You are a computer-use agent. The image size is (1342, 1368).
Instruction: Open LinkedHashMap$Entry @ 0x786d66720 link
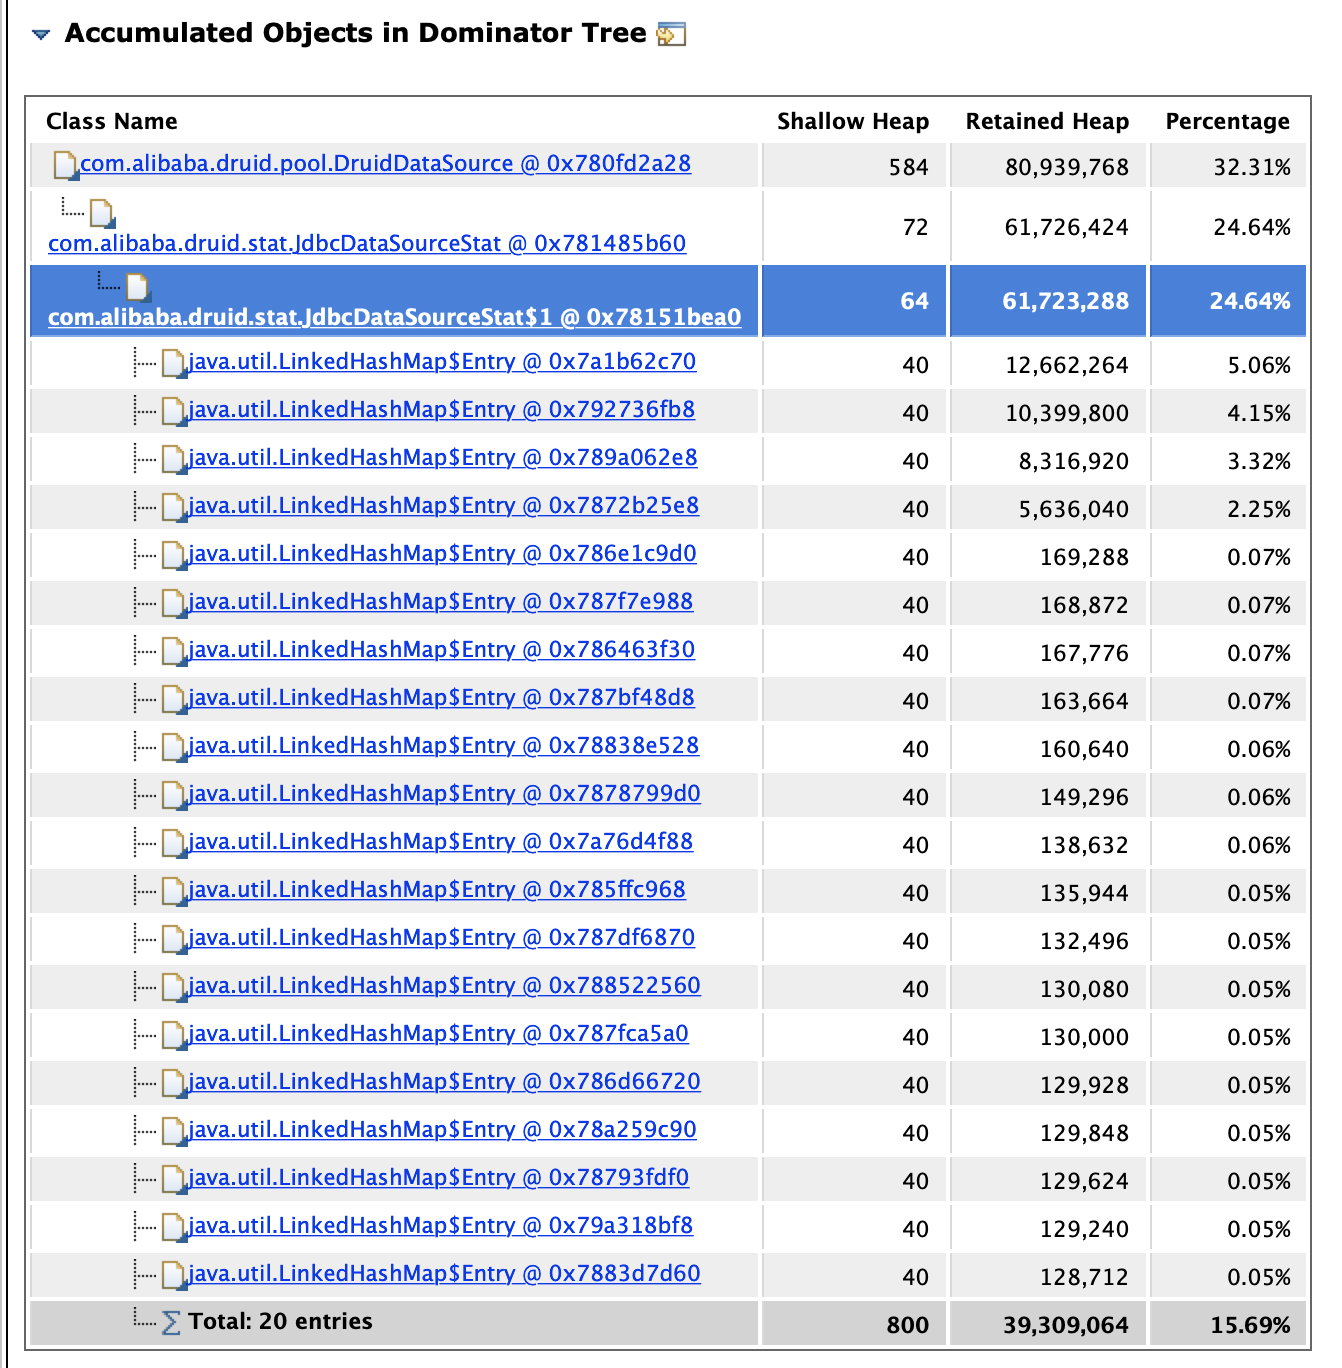[444, 1081]
